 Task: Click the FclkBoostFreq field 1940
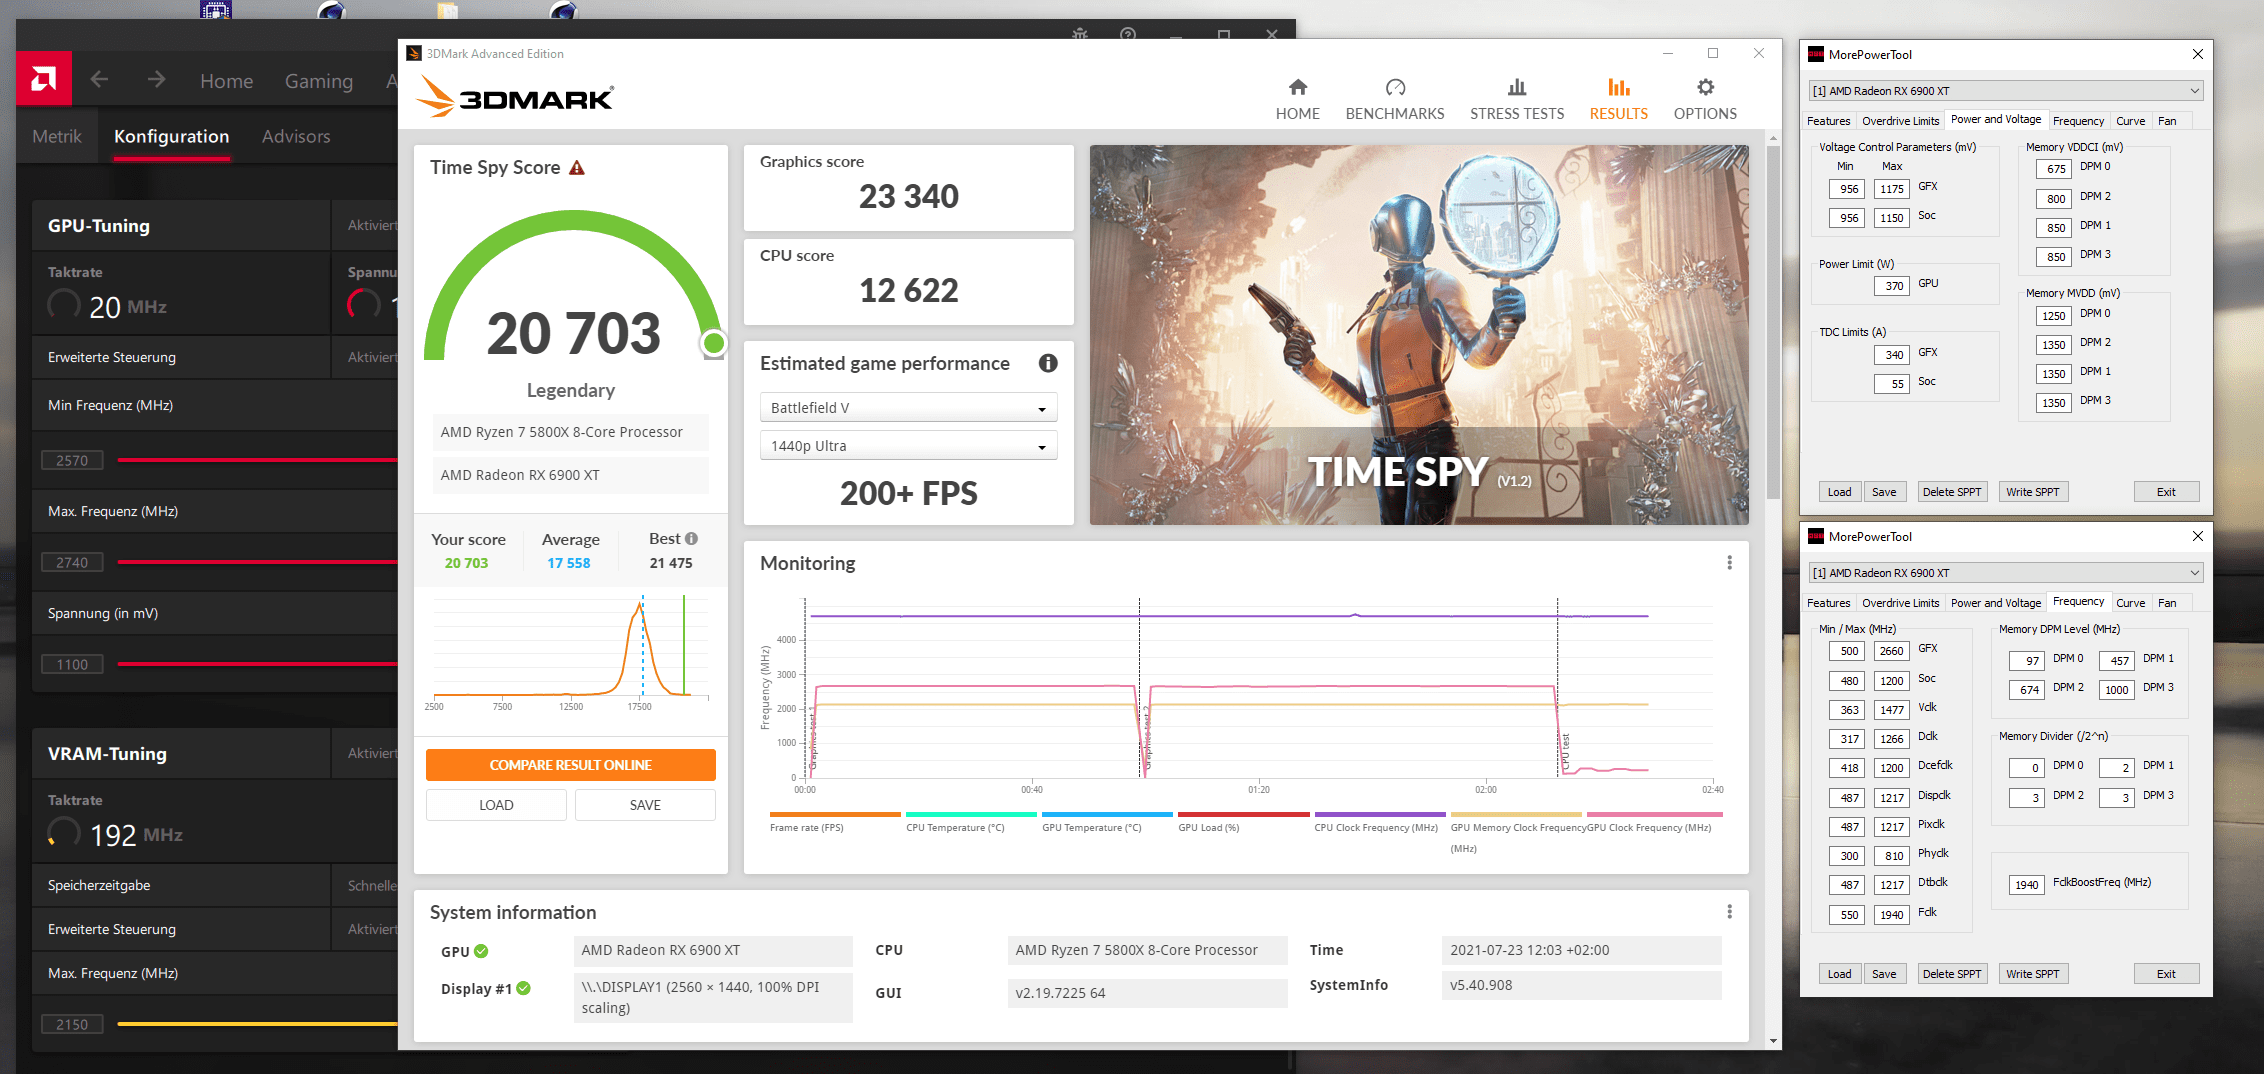pos(2026,885)
